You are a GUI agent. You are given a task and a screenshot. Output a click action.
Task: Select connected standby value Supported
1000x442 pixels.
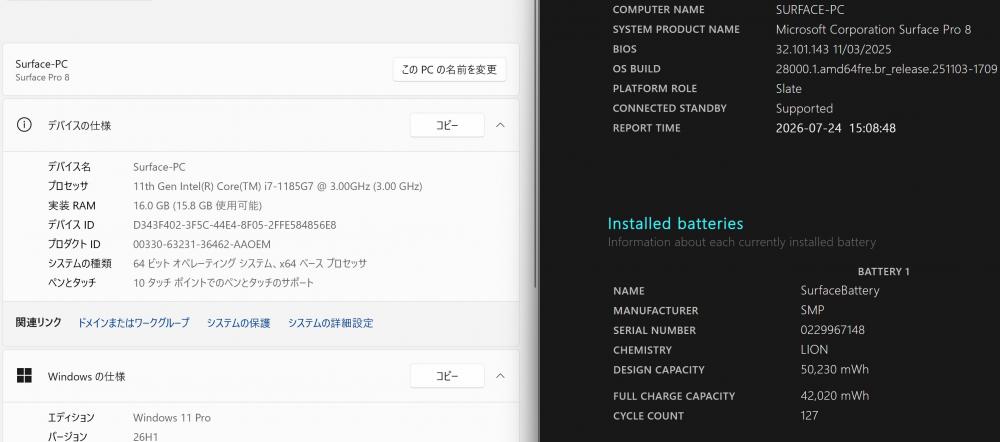[x=804, y=108]
